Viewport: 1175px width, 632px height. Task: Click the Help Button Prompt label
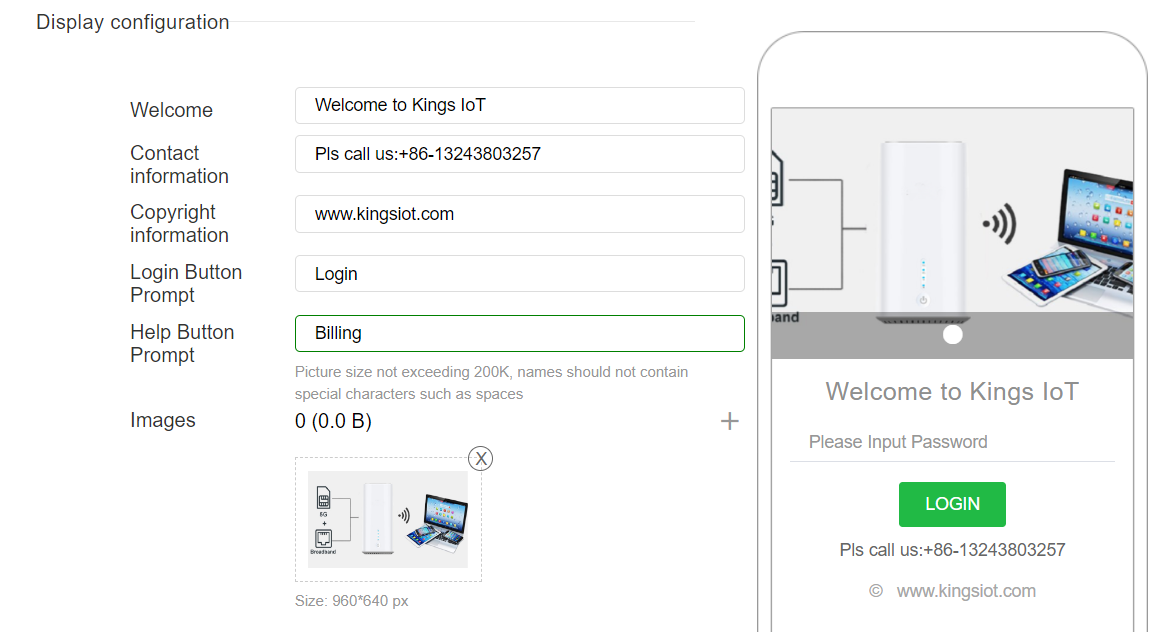182,343
